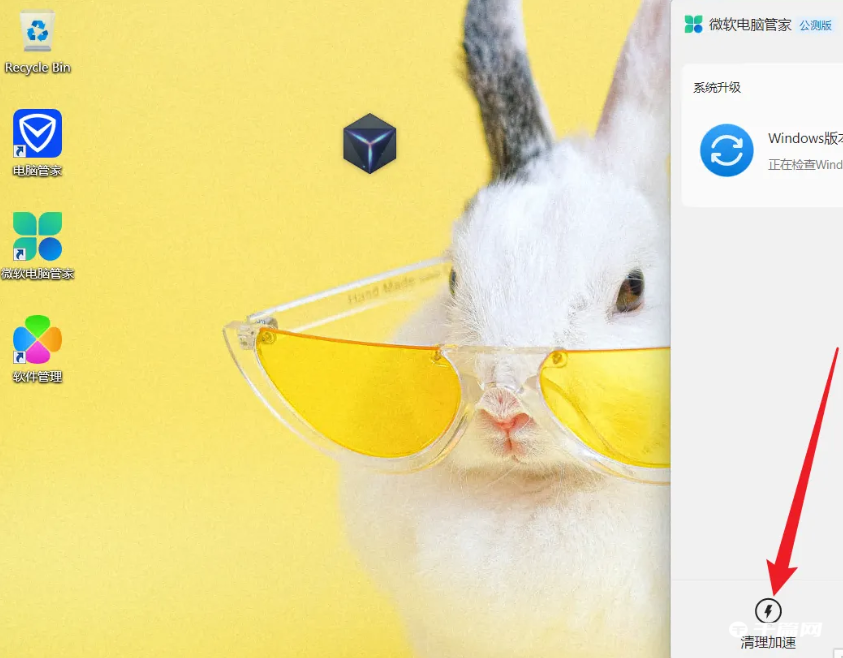Click the 软件管理 label under the colorful icon
843x658 pixels.
pos(37,377)
